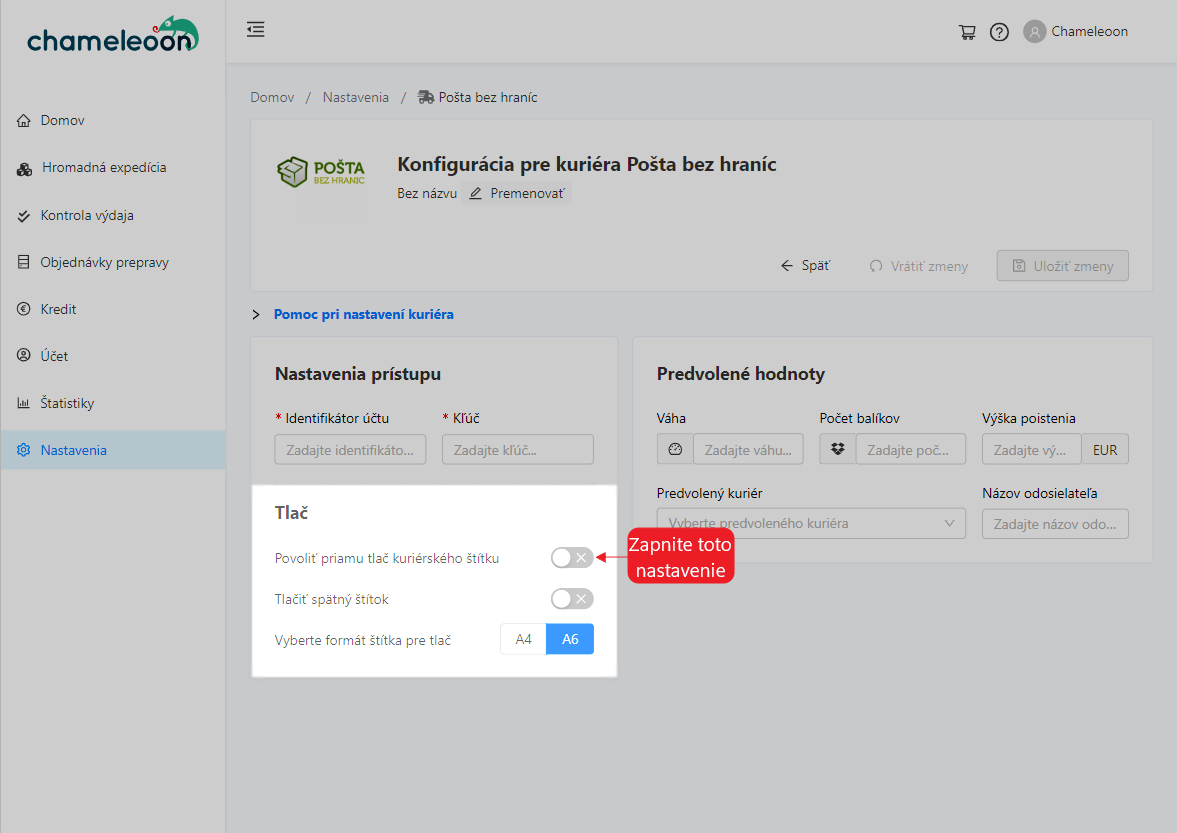Click the Identifikátor účtu input field
1177x833 pixels.
(350, 450)
